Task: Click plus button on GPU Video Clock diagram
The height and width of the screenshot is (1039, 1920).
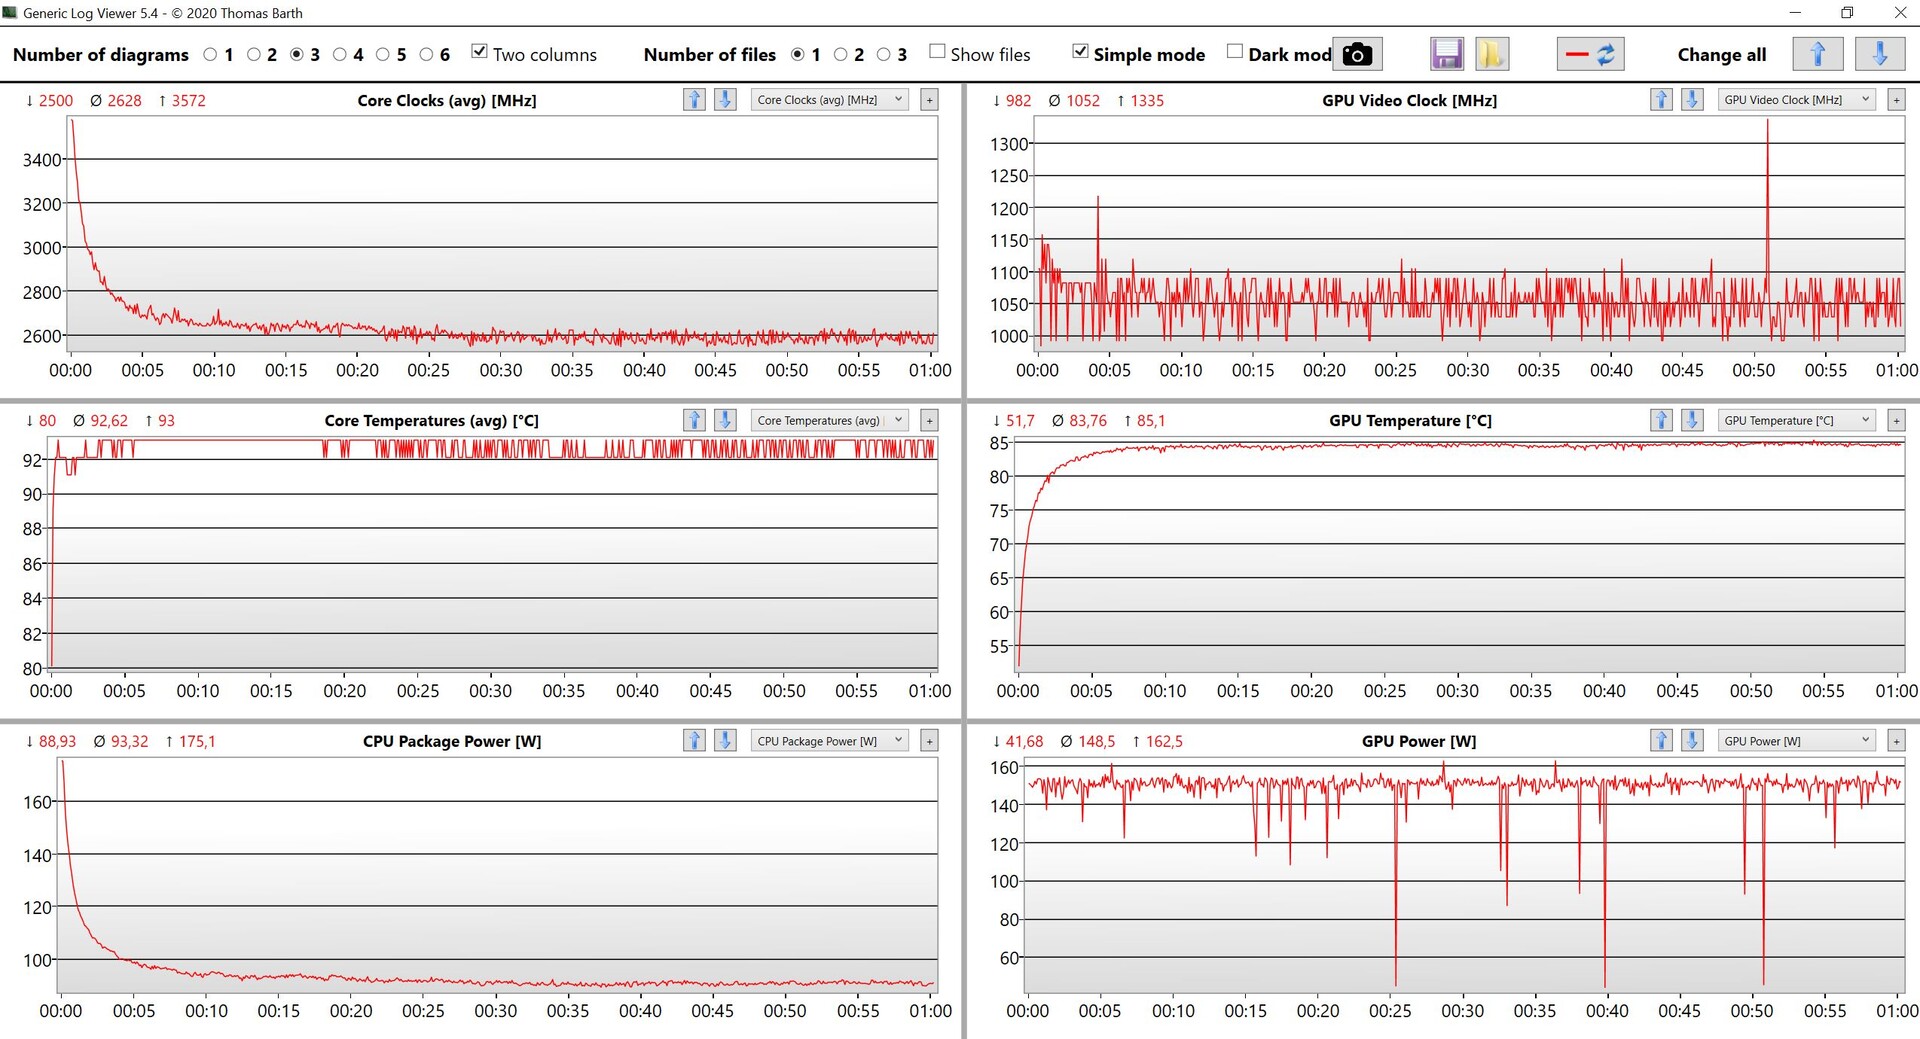Action: (1896, 100)
